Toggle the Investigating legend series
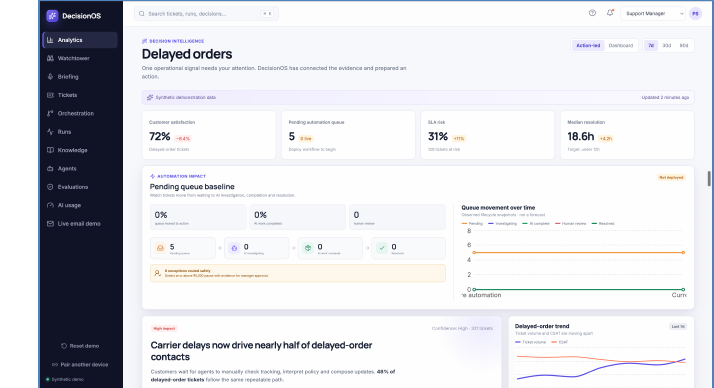This screenshot has height=388, width=714. [x=502, y=224]
